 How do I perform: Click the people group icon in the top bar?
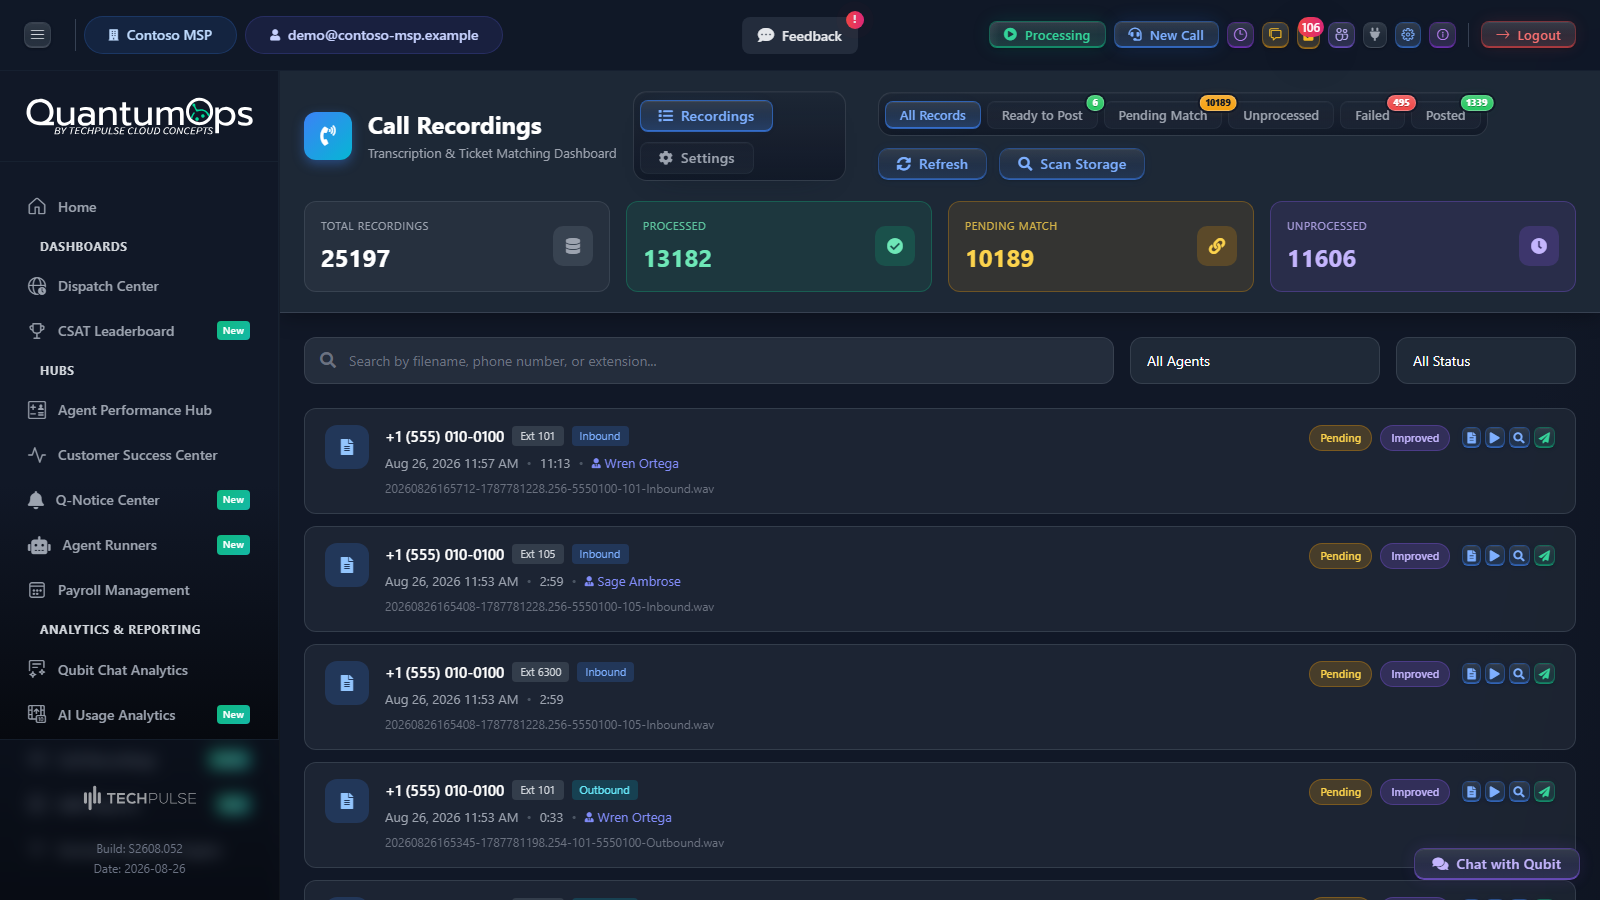tap(1342, 35)
